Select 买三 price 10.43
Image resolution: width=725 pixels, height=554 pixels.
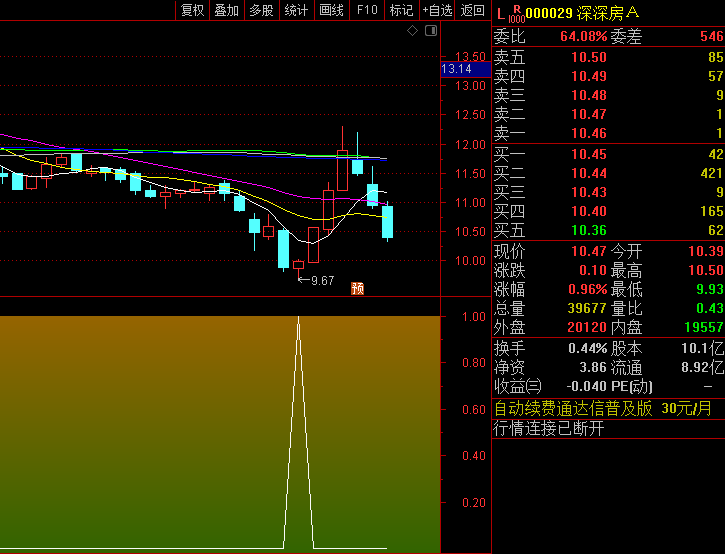click(589, 192)
